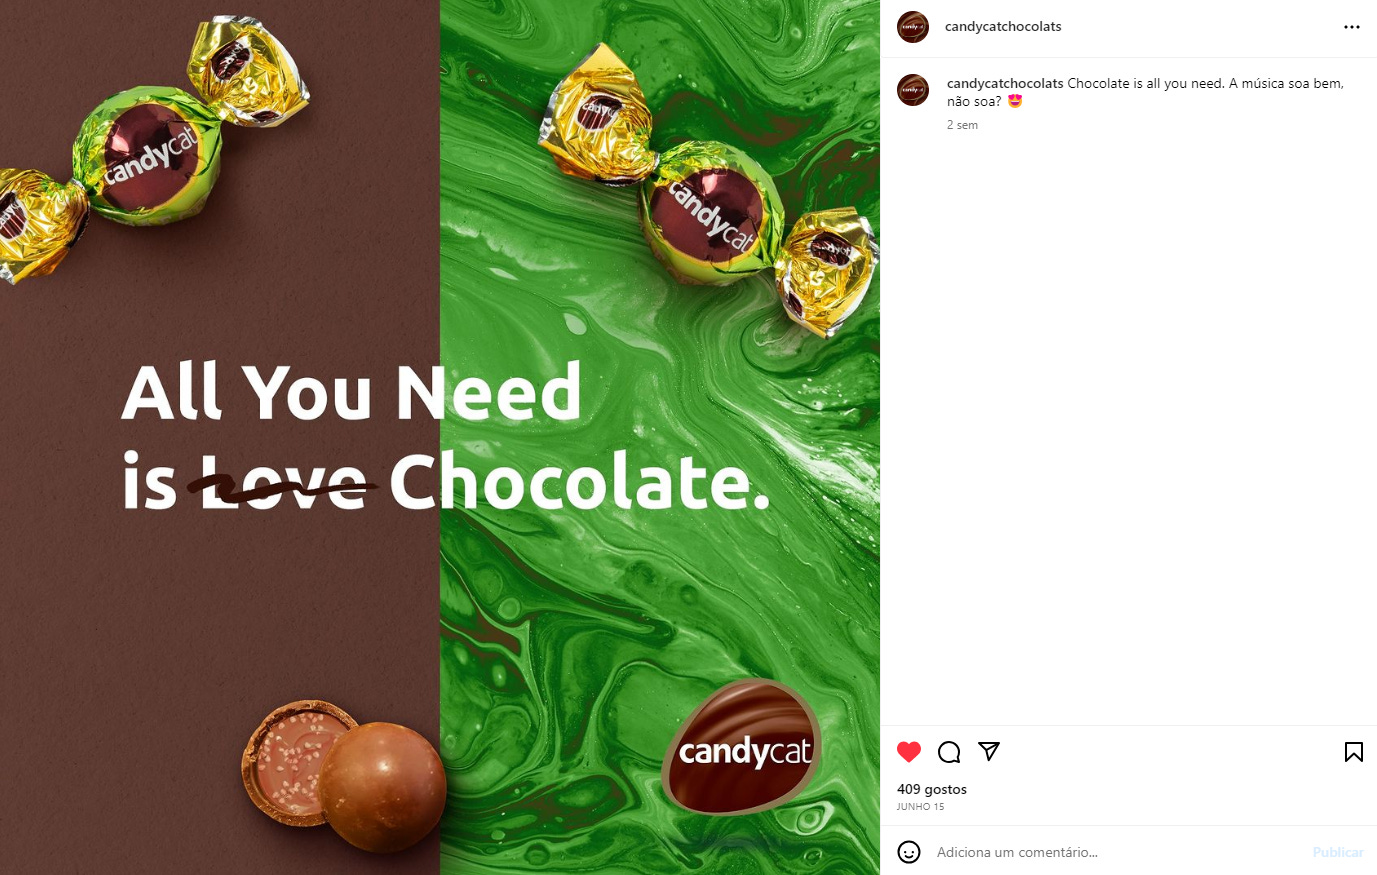
Task: Open candycatchocolats link in caption
Action: (x=1005, y=84)
